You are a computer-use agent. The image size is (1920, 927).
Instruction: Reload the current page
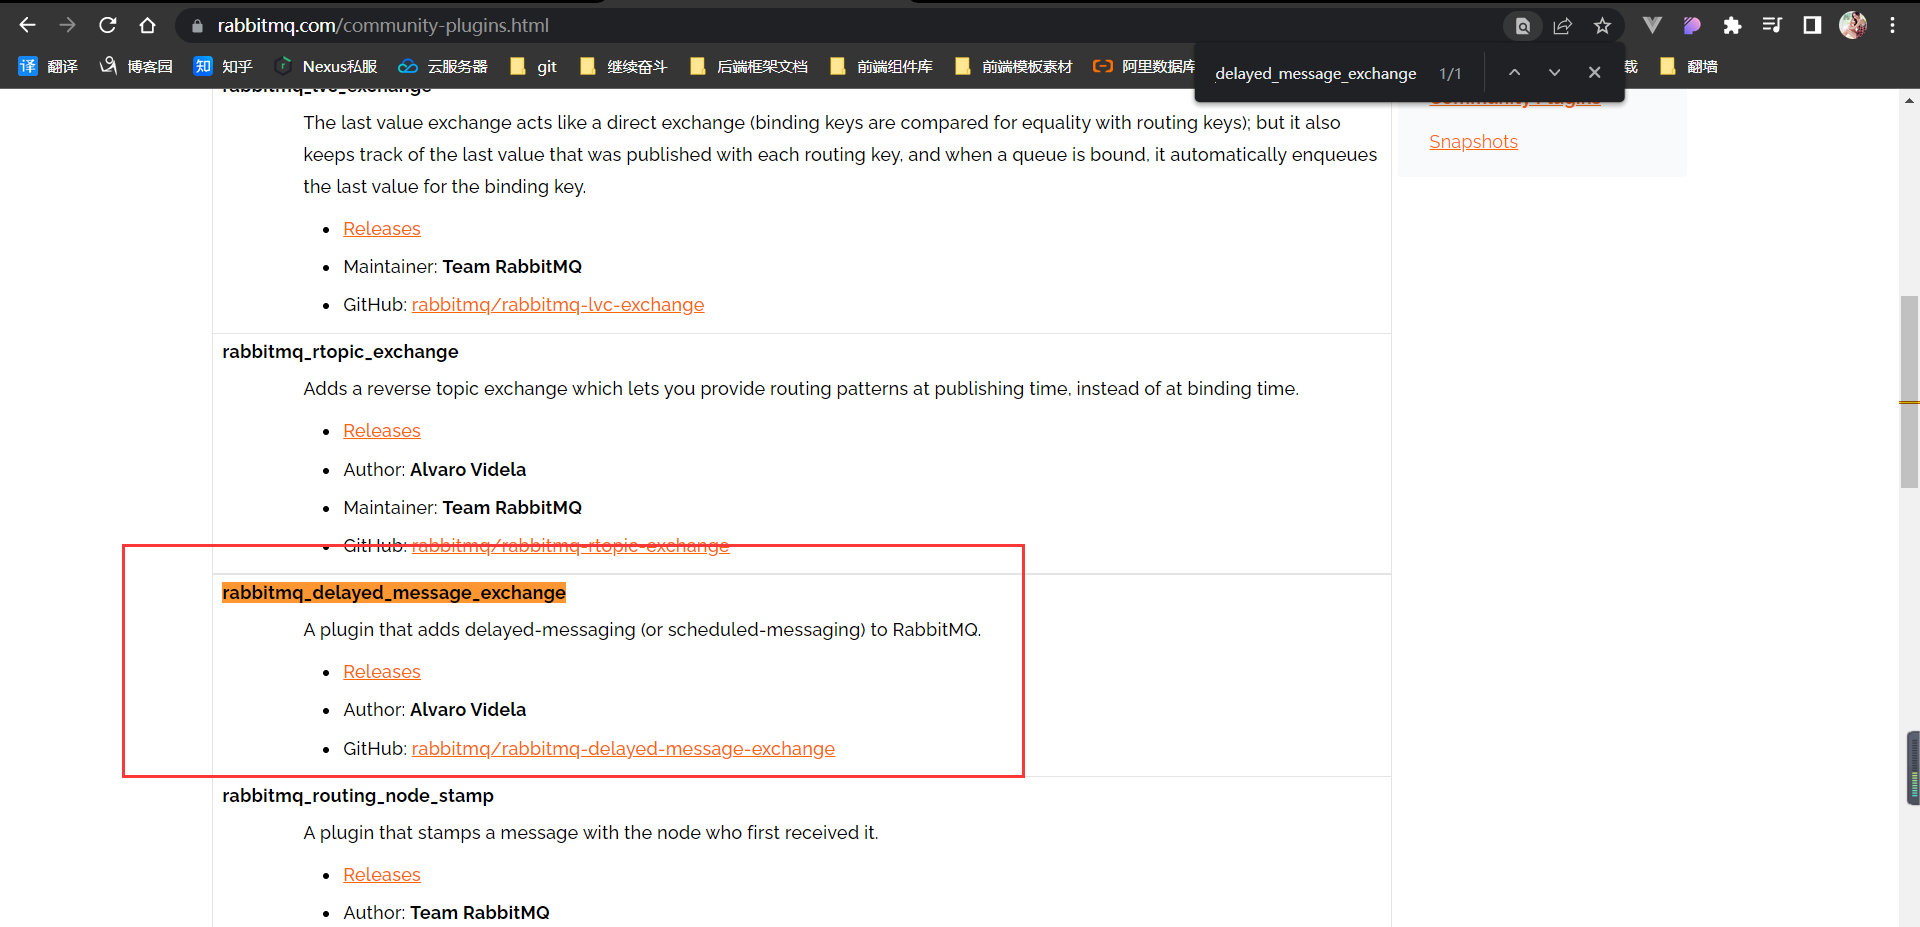point(108,26)
